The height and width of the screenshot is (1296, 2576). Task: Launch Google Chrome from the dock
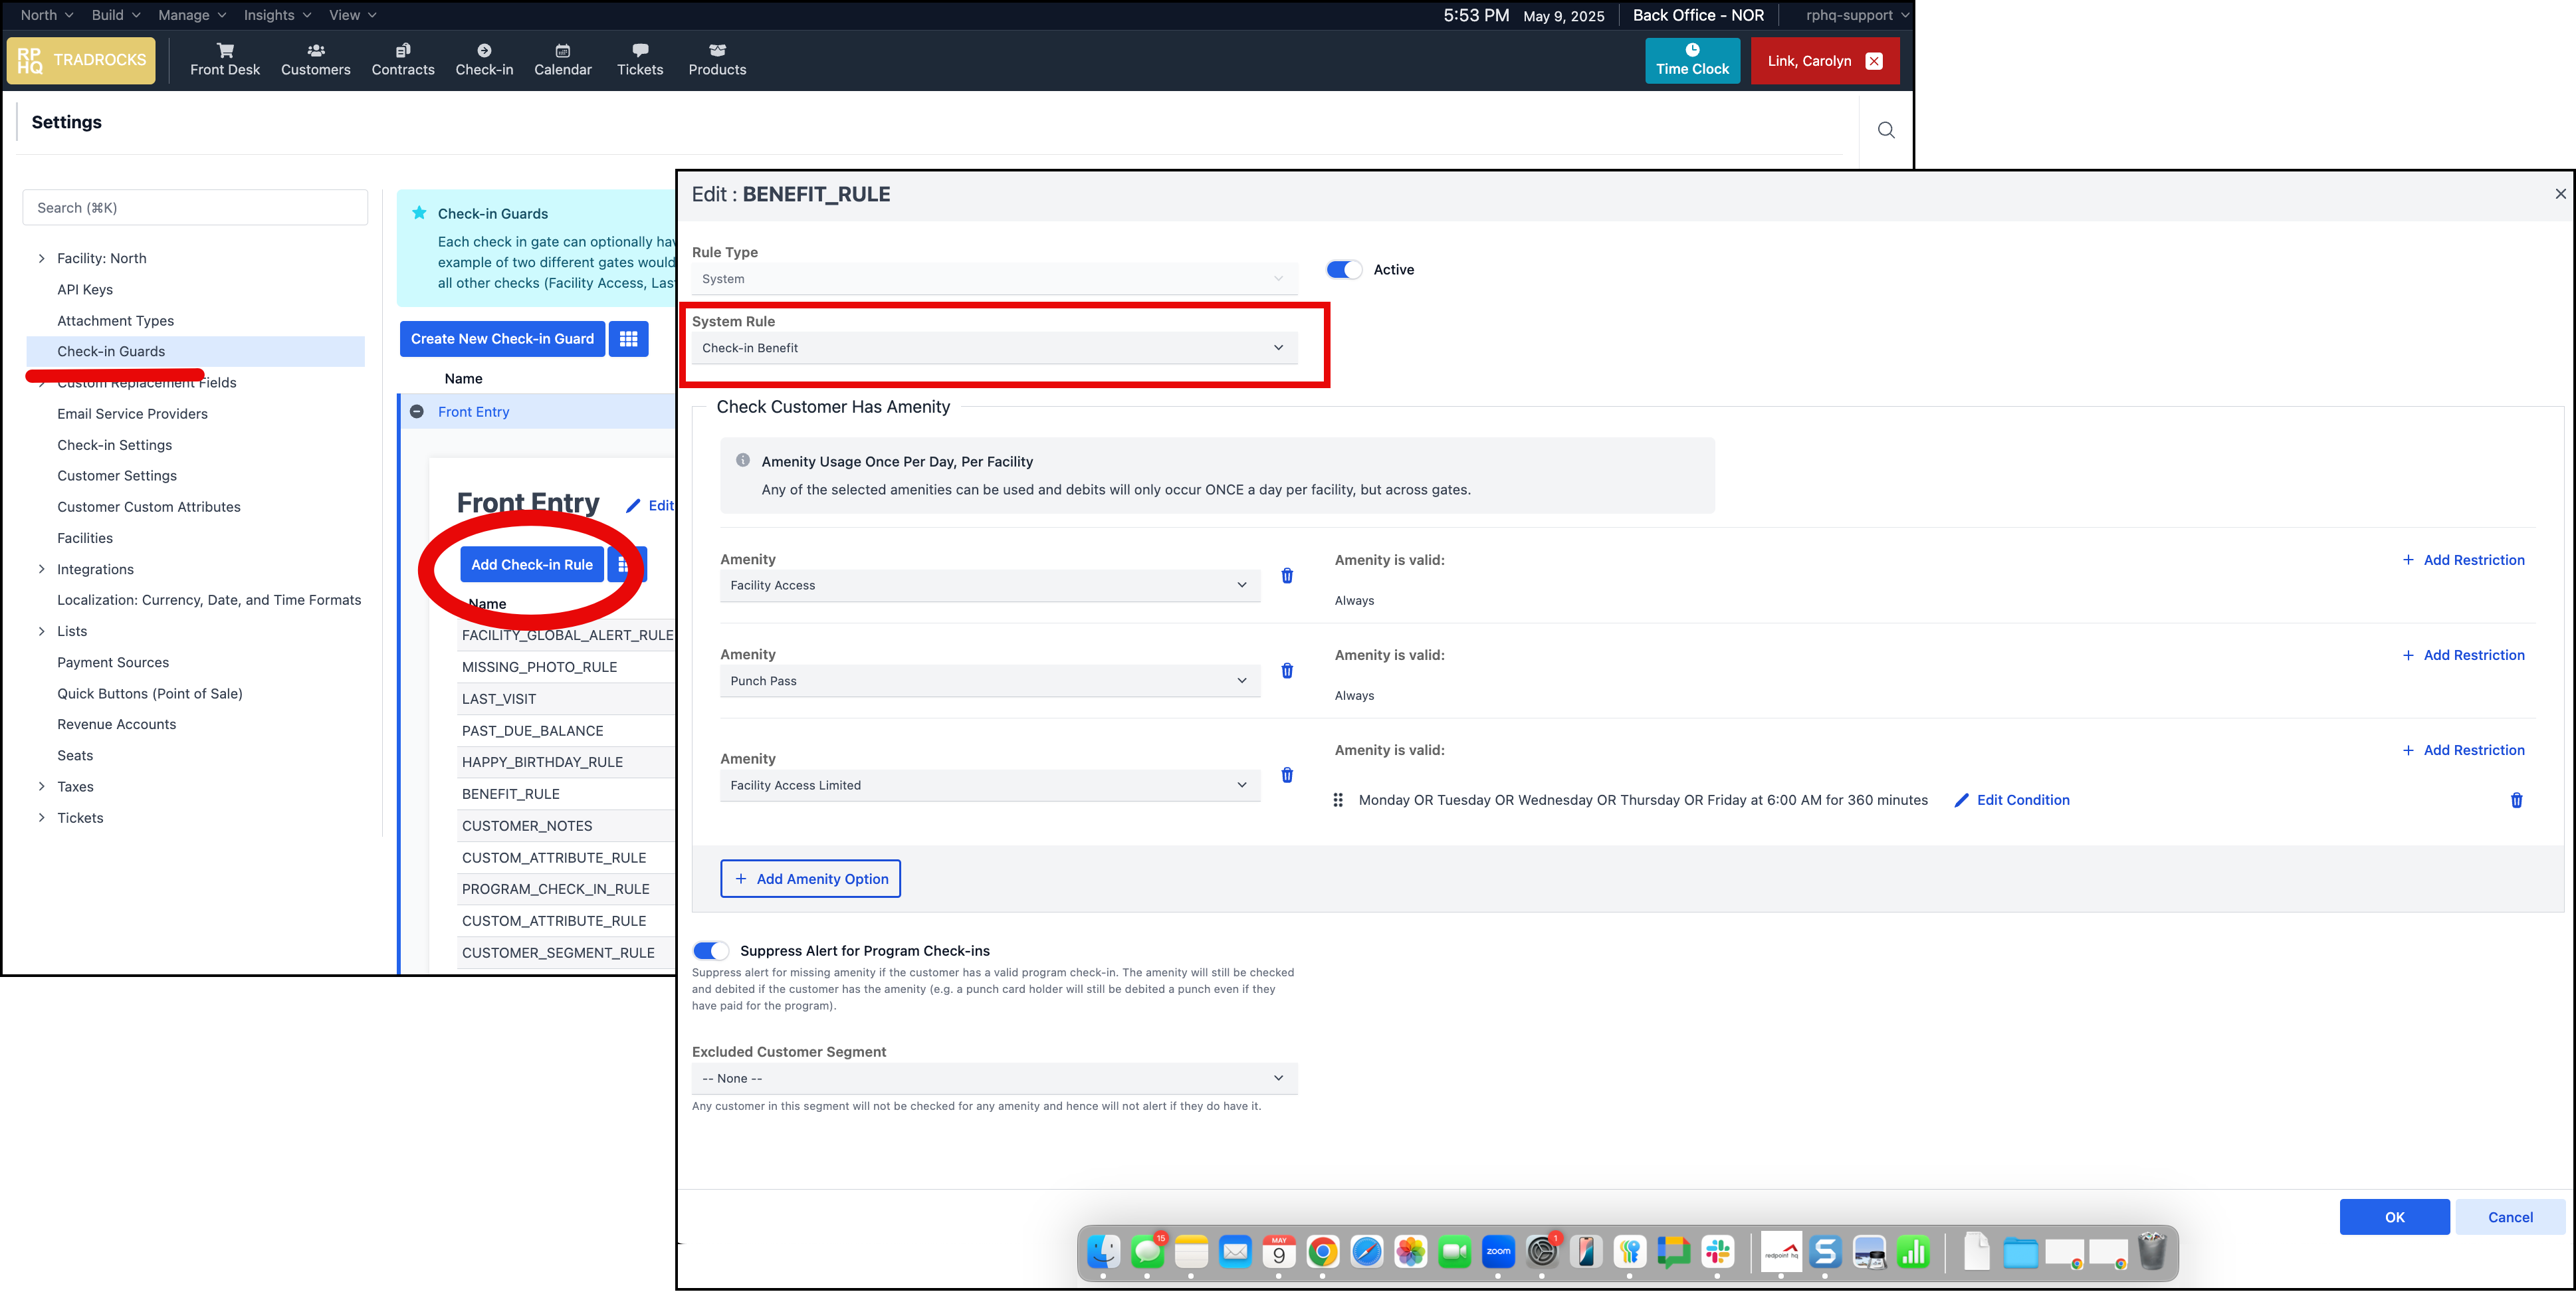coord(1322,1252)
